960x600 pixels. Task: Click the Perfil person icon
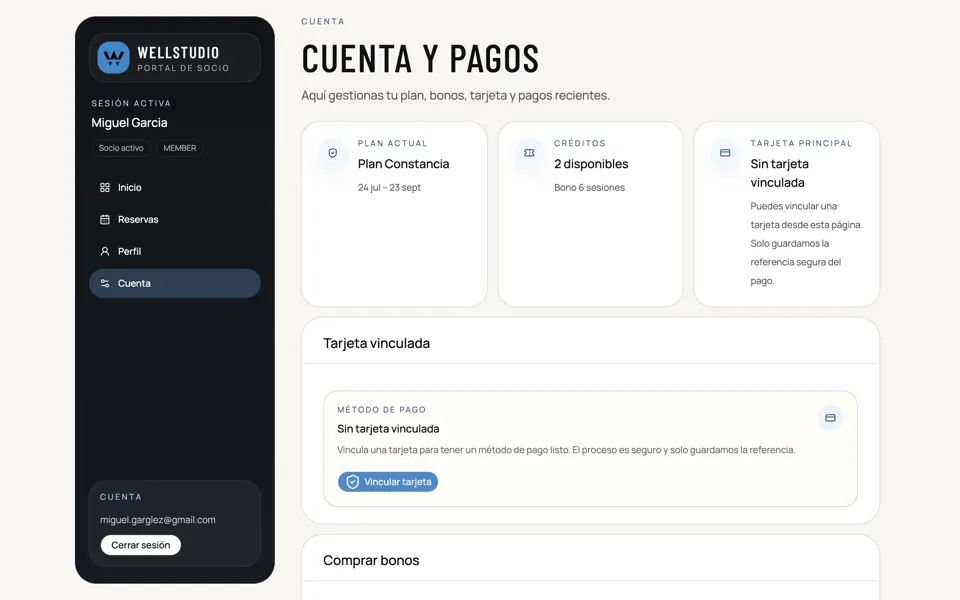pyautogui.click(x=105, y=251)
